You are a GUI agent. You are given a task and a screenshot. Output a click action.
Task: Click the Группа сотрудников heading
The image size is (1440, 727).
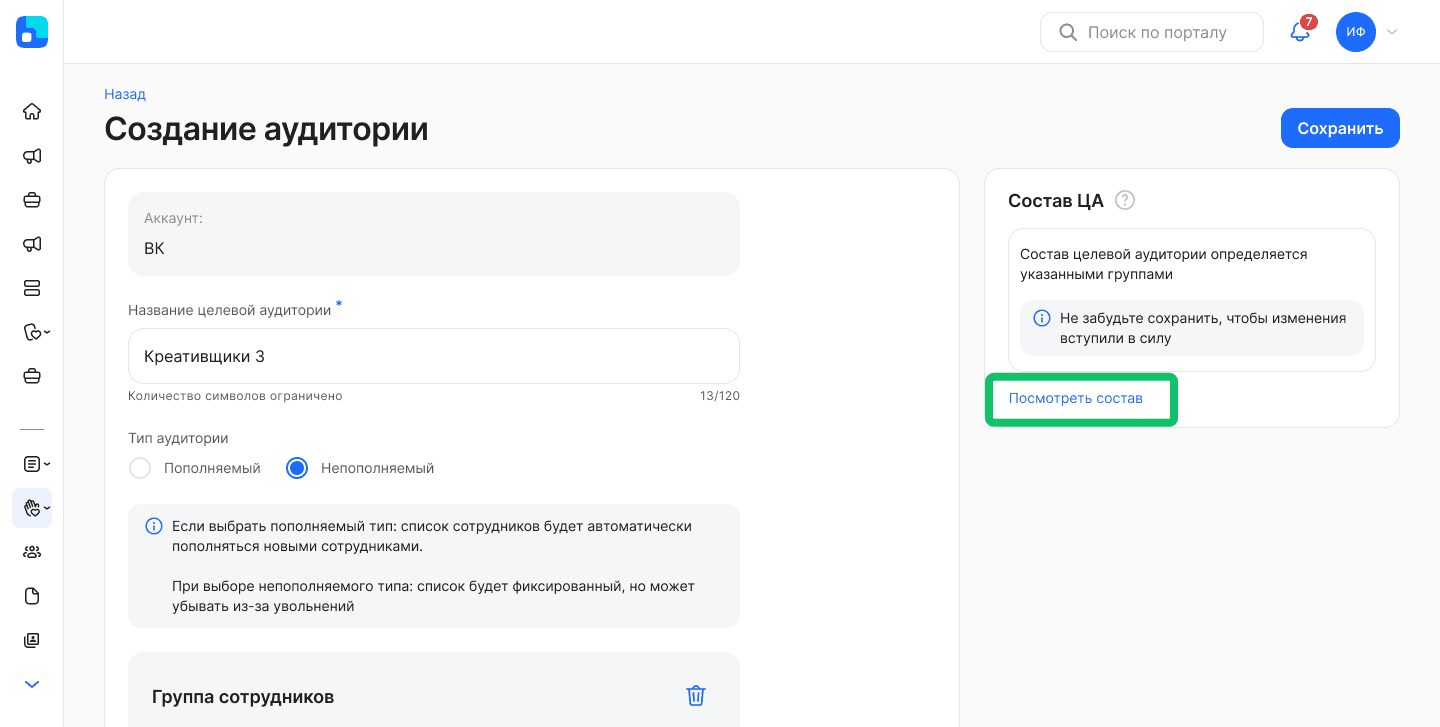(x=243, y=697)
